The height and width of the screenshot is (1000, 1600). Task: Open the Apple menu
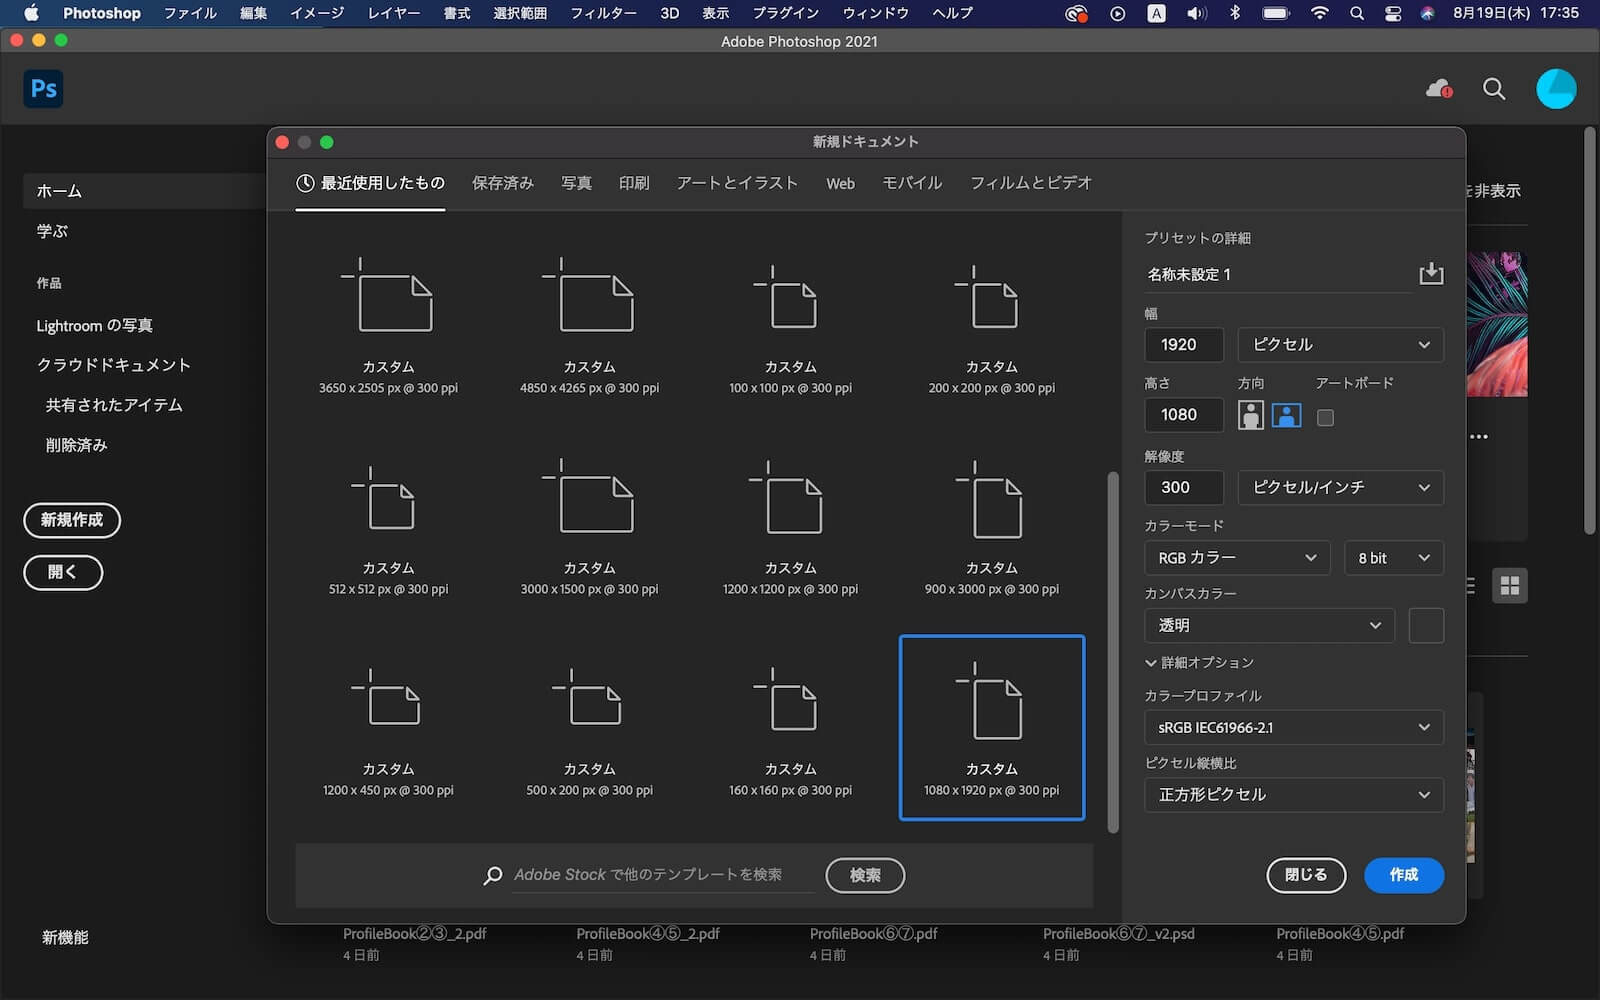[31, 13]
